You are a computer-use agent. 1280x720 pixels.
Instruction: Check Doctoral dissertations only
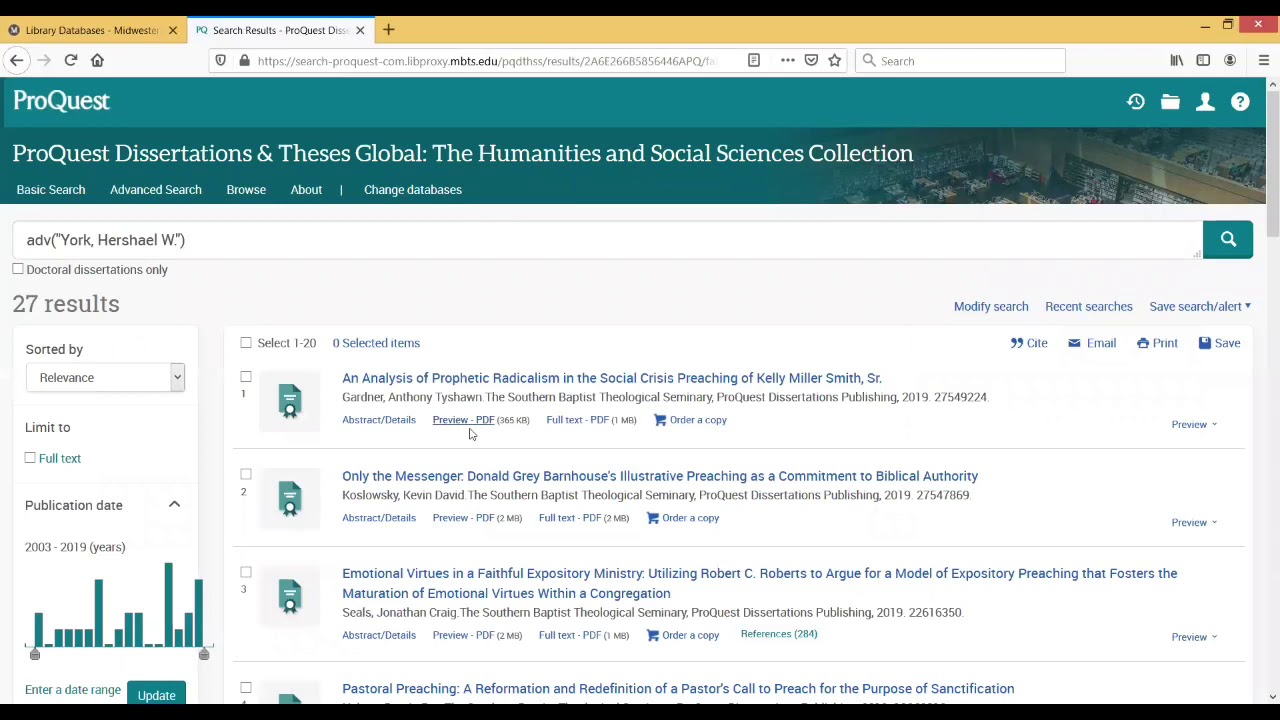click(18, 269)
